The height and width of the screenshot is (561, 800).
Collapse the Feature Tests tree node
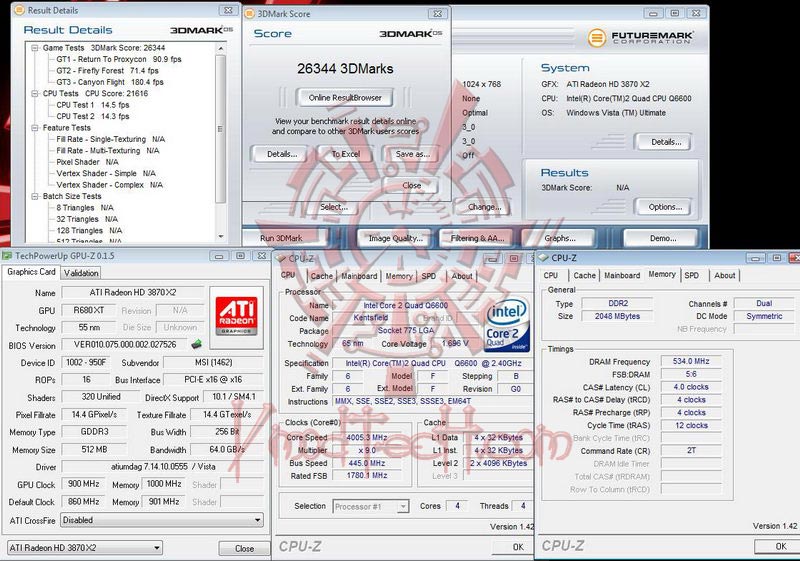[35, 128]
